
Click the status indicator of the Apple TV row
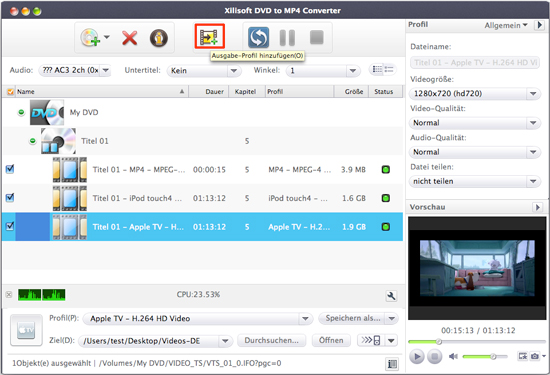click(385, 227)
